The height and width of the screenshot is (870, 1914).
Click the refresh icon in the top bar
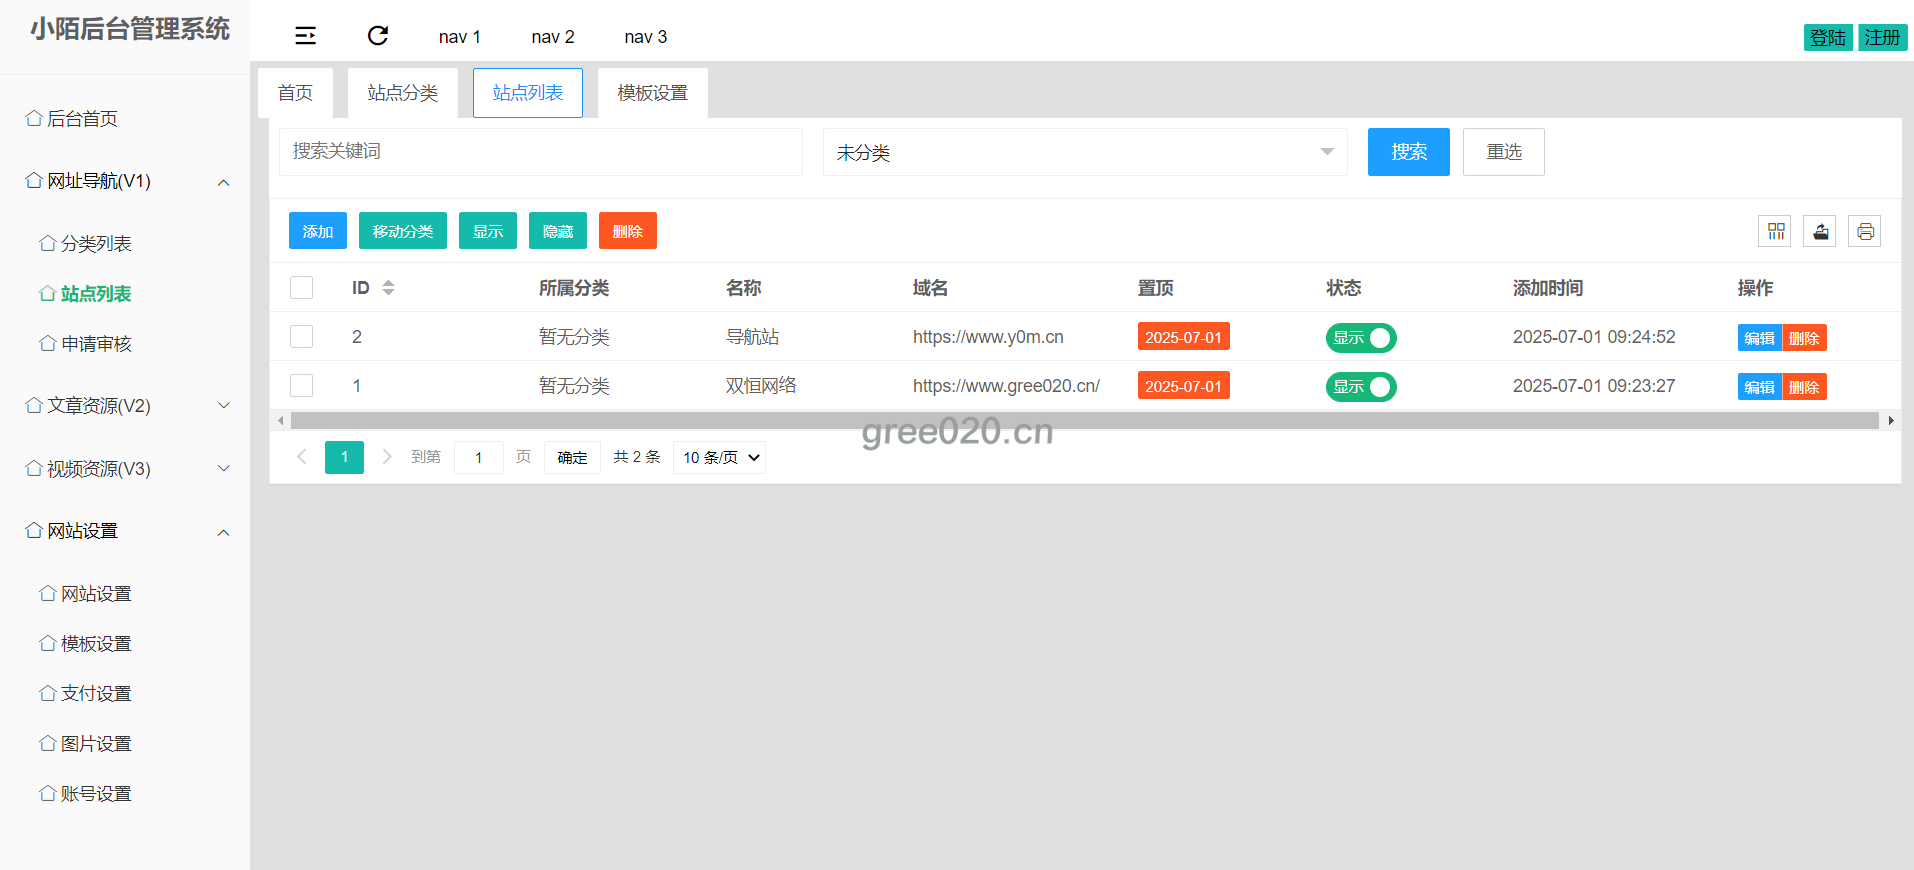coord(378,36)
